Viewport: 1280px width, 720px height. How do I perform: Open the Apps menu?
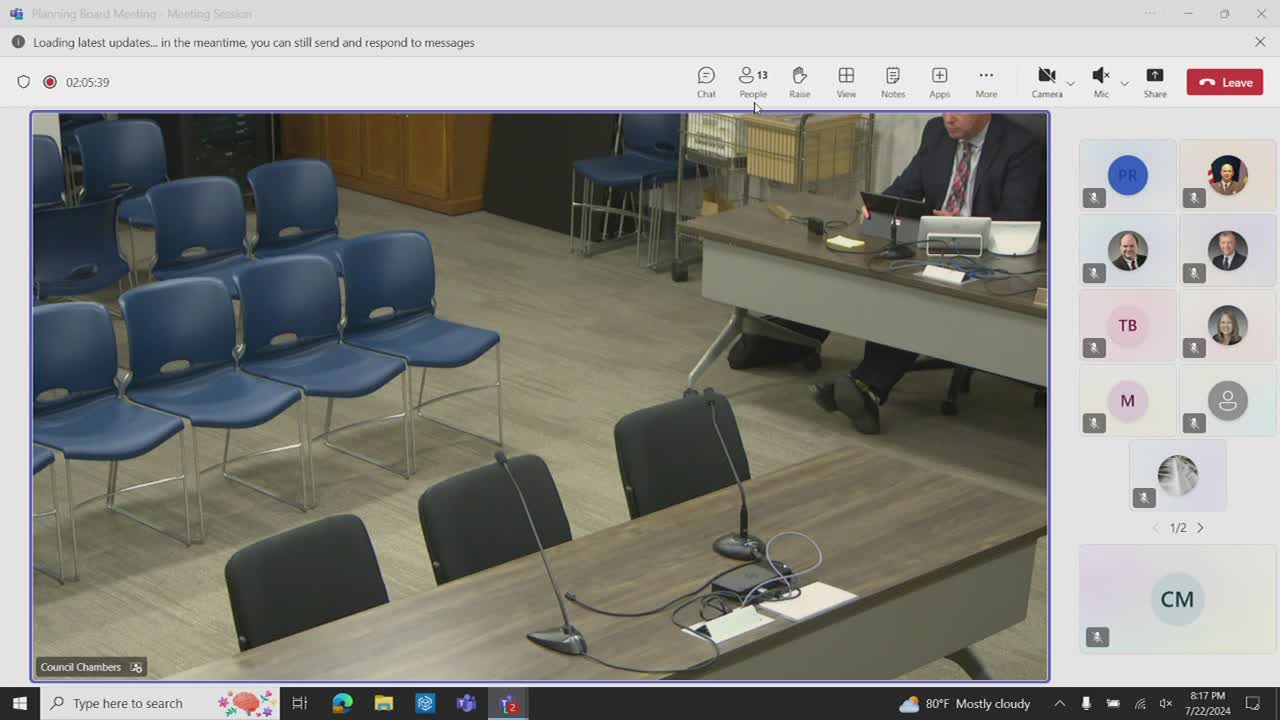click(x=939, y=82)
